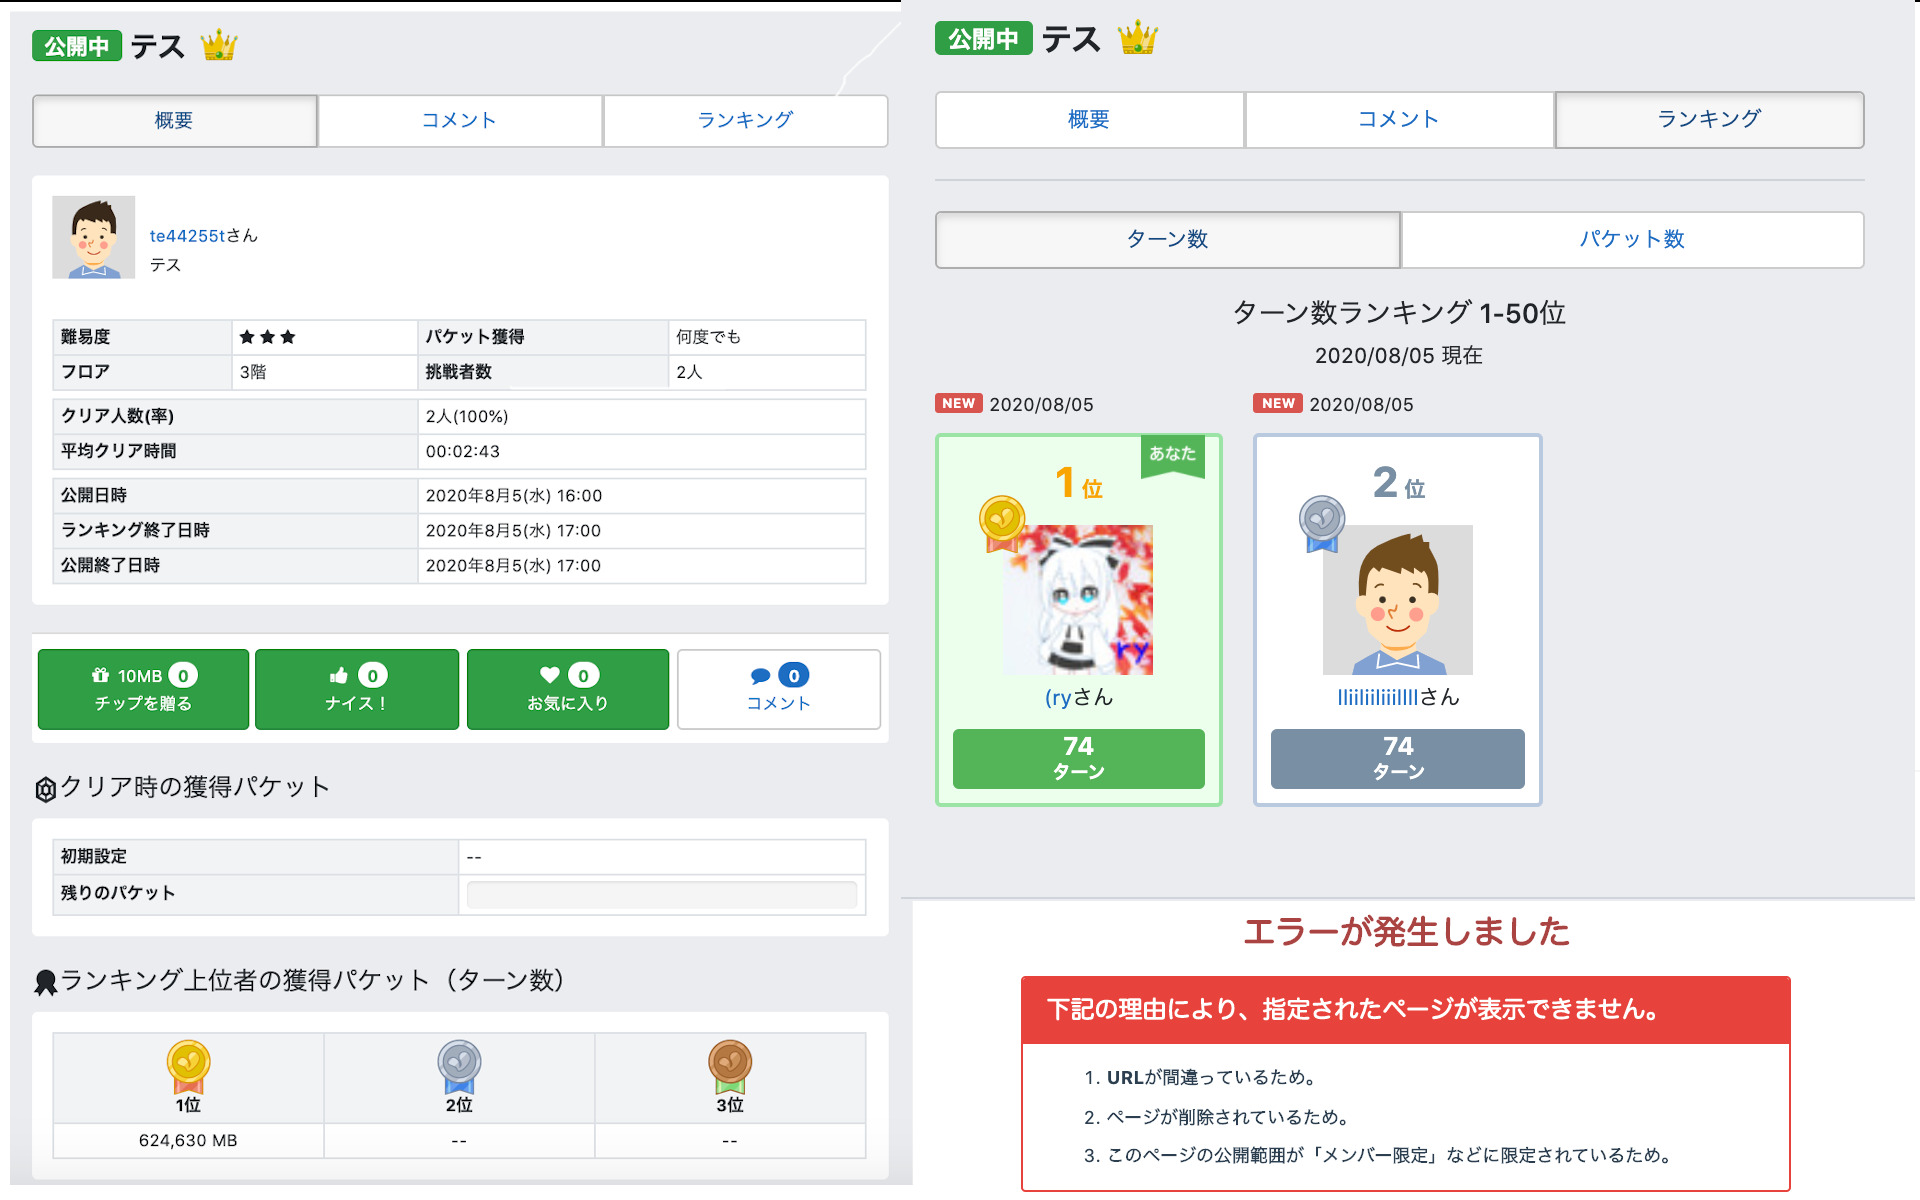Viewport: 1920px width, 1200px height.
Task: Open te44255t user profile link
Action: tap(187, 236)
